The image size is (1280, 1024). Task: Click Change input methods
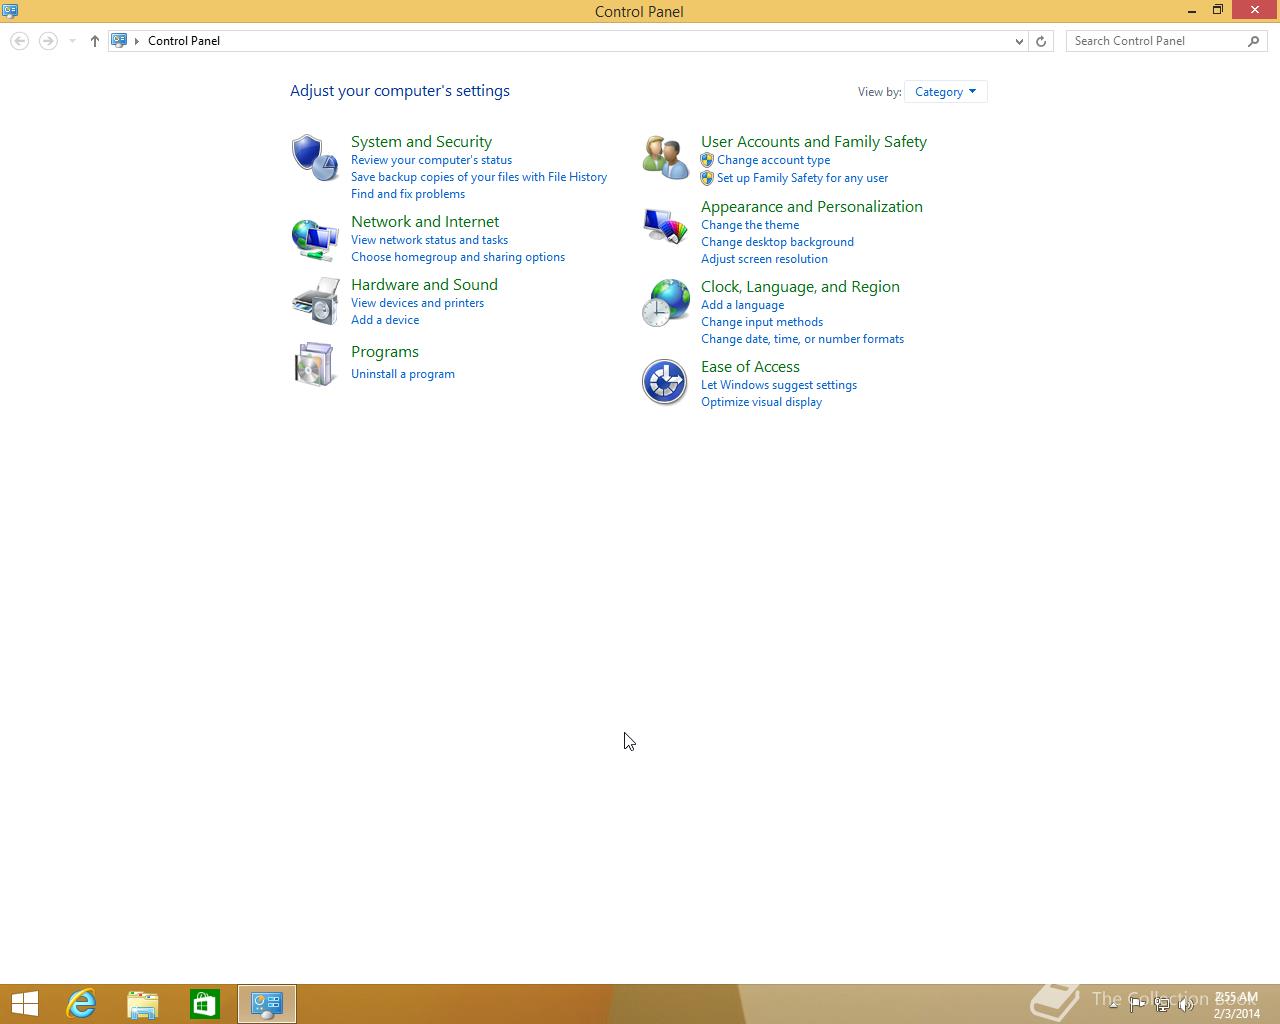coord(762,322)
